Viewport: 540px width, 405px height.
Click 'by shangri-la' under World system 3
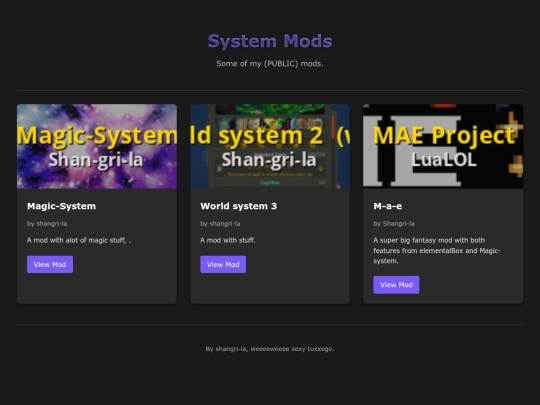(220, 224)
